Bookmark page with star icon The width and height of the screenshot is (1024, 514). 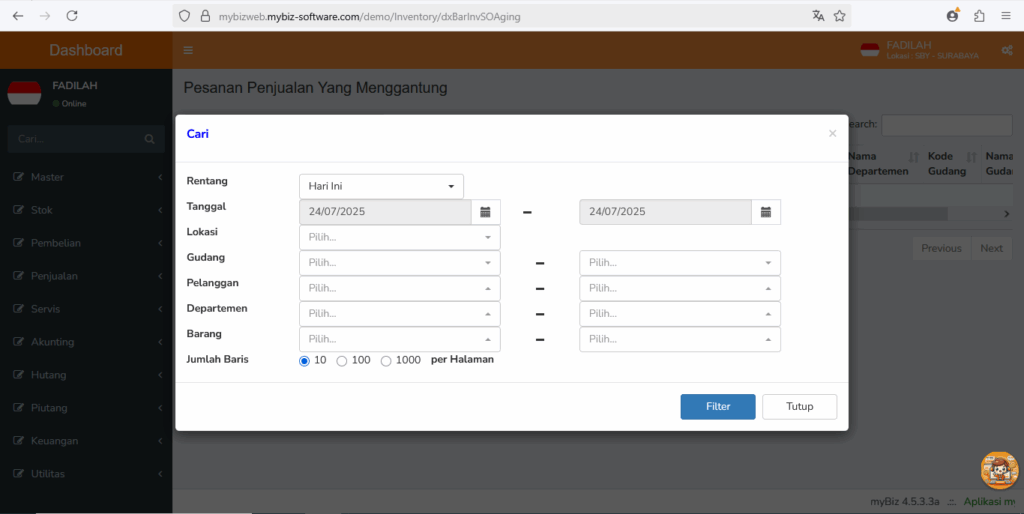point(840,16)
